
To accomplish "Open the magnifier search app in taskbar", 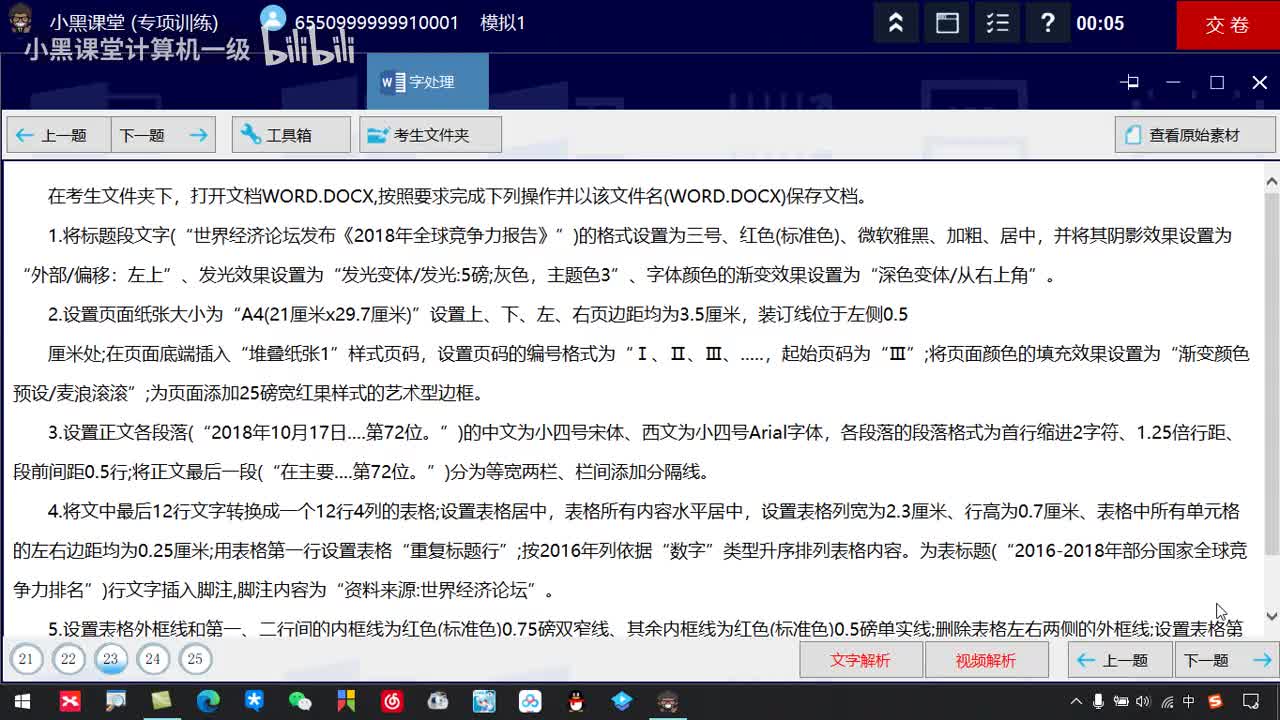I will pyautogui.click(x=116, y=701).
